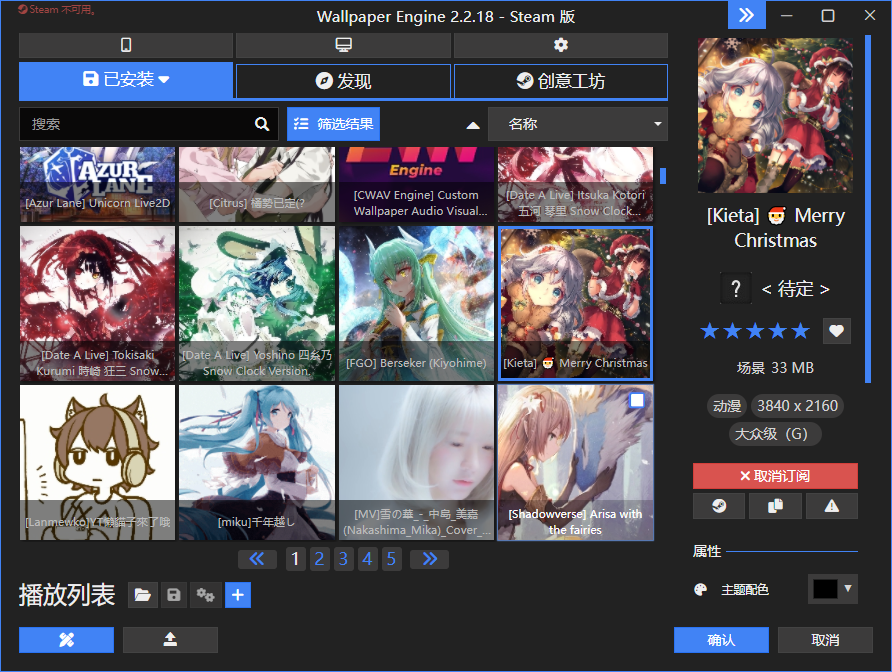This screenshot has width=892, height=672.
Task: Open page 3 of the list
Action: pyautogui.click(x=343, y=559)
